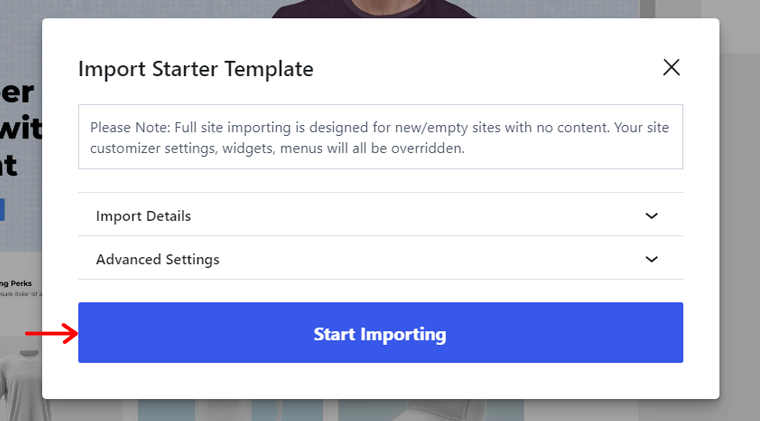Open the Advanced Settings section label

(x=158, y=260)
